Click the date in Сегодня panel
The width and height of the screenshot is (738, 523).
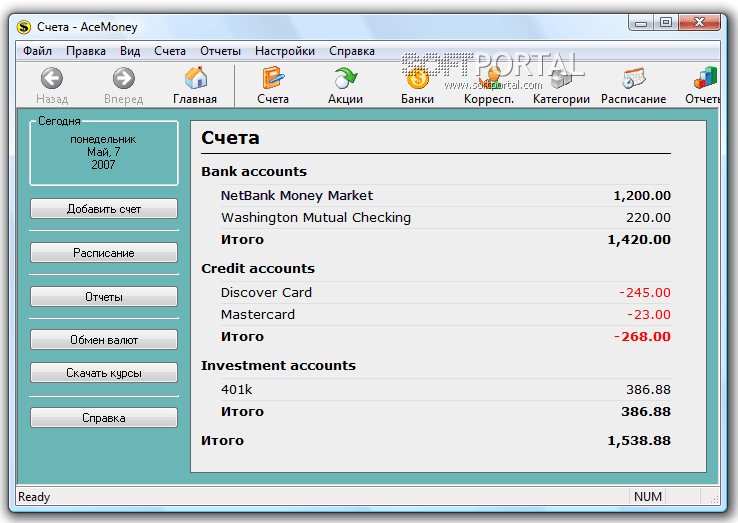(104, 152)
